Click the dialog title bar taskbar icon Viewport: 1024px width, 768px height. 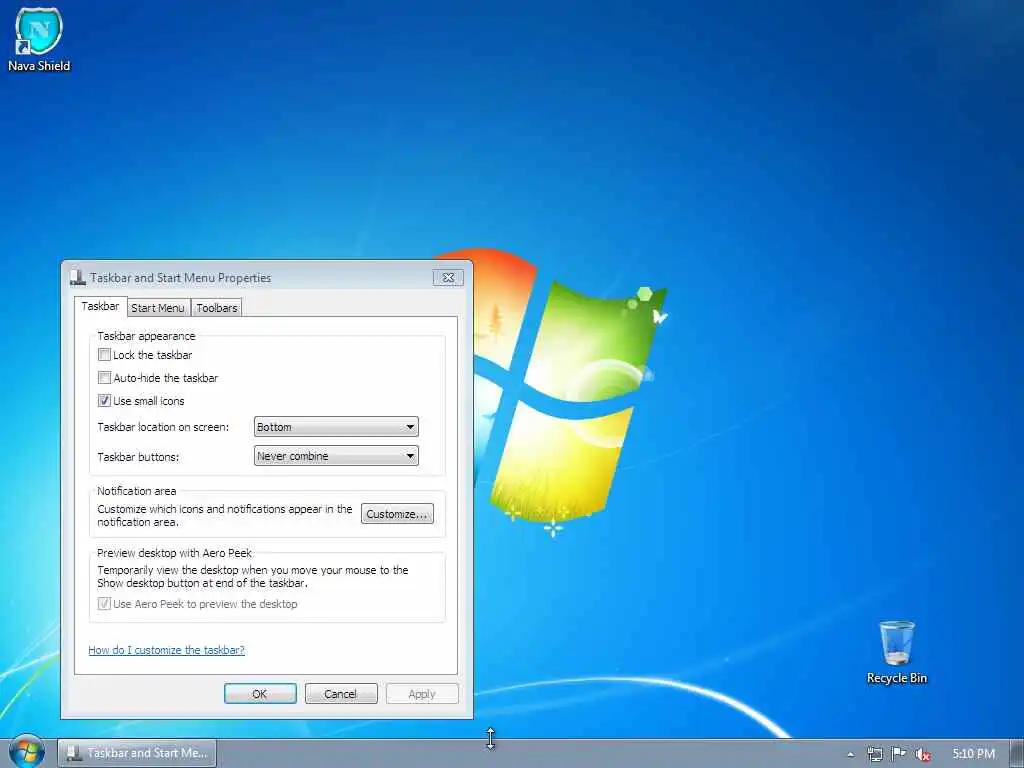click(78, 278)
